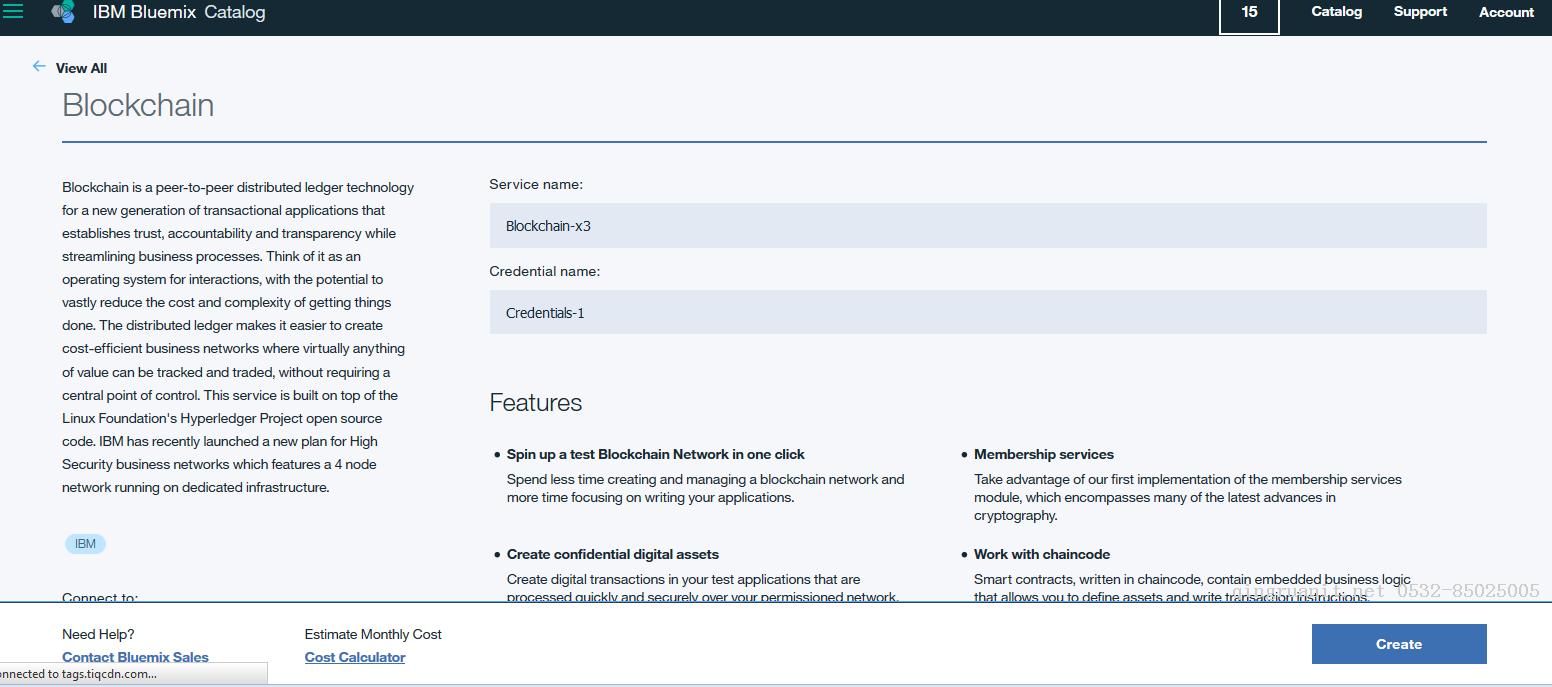Open Contact Bluemix Sales link

135,657
